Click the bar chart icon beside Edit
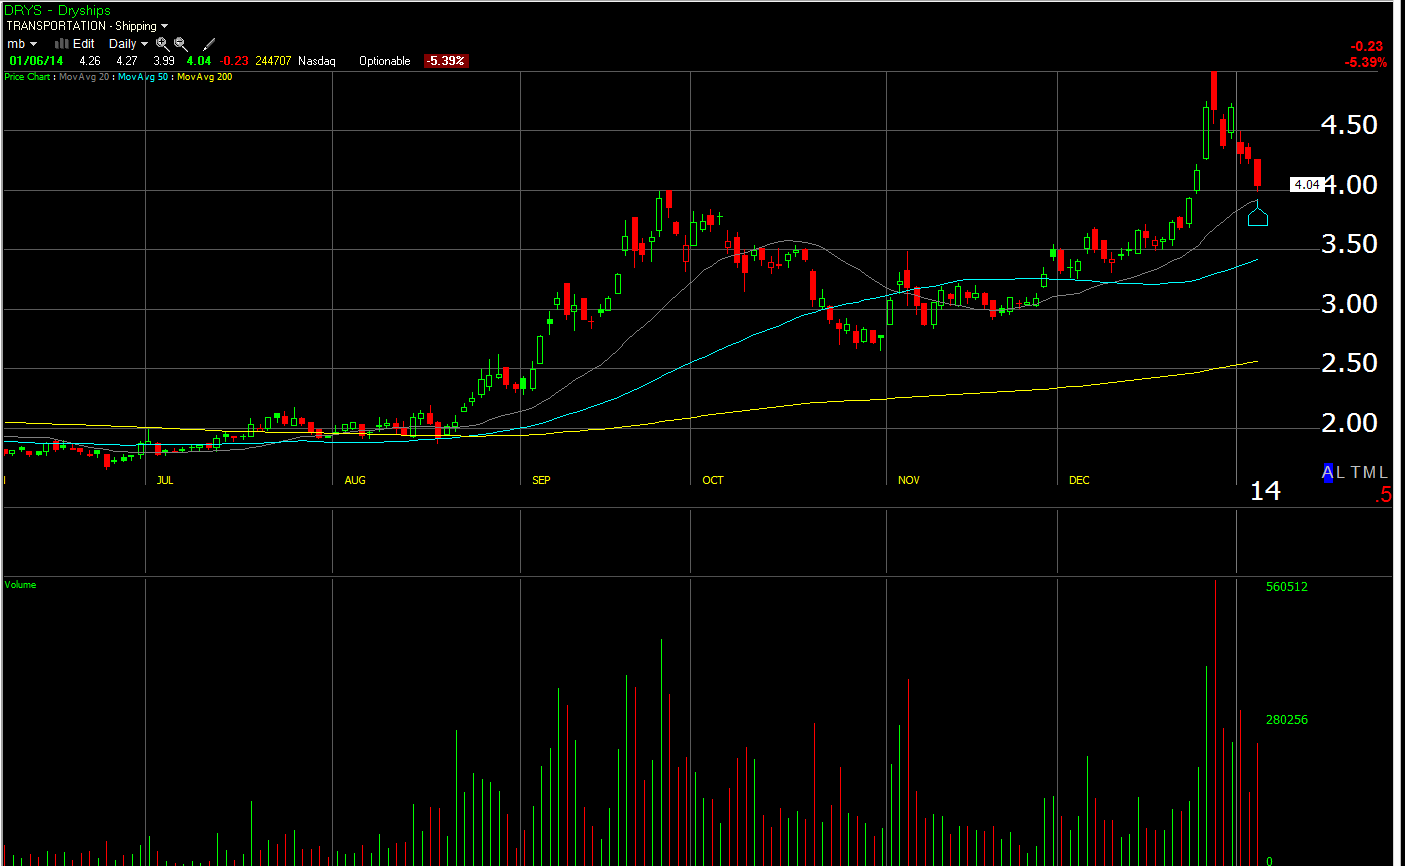This screenshot has width=1405, height=866. [62, 43]
